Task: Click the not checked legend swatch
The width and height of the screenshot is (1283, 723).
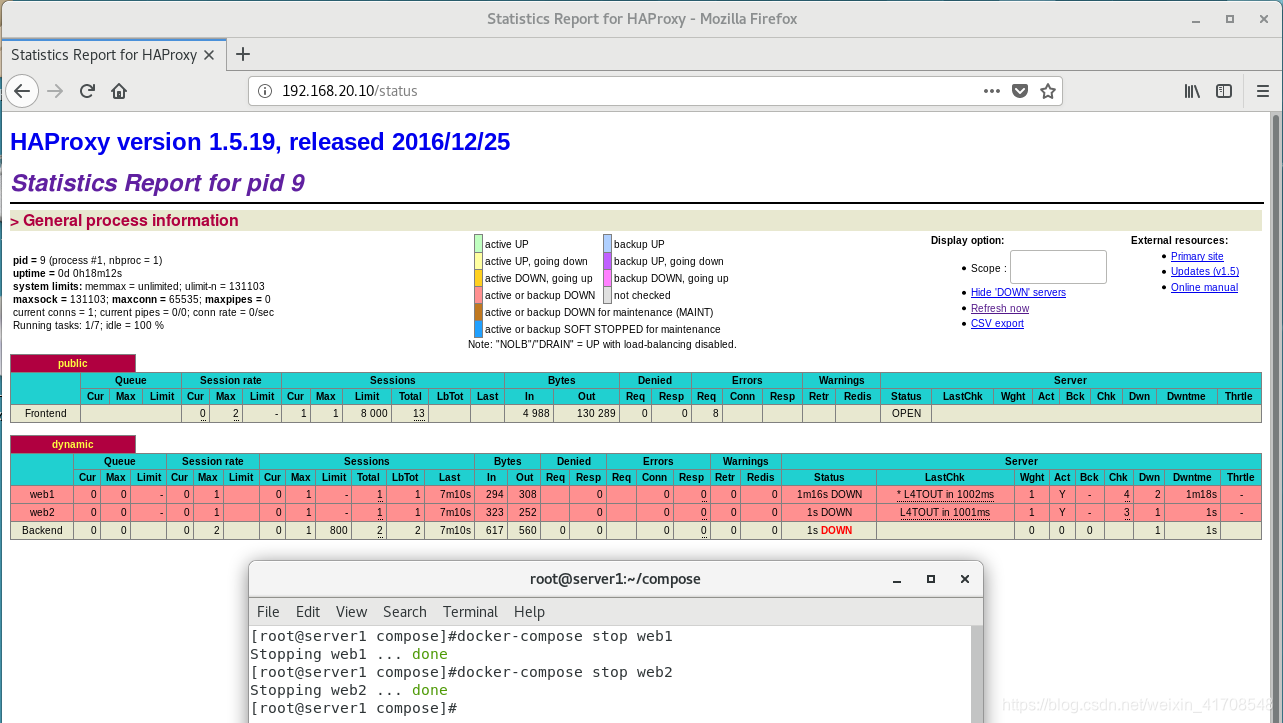Action: coord(607,295)
